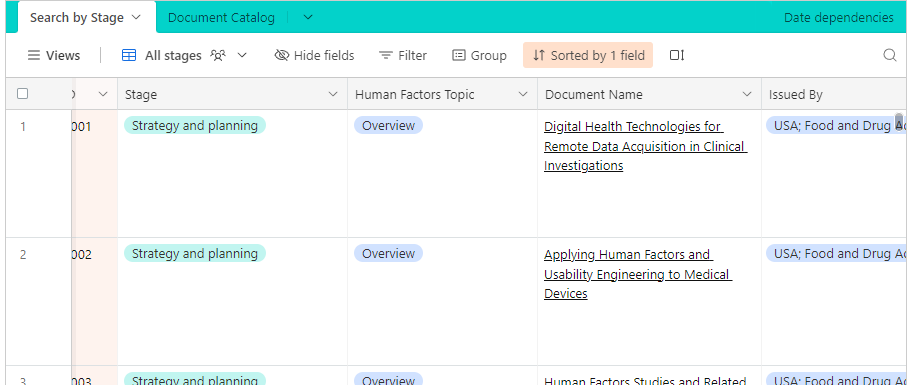Viewport: 908px width, 385px height.
Task: Select row number 1
Action: [x=23, y=127]
